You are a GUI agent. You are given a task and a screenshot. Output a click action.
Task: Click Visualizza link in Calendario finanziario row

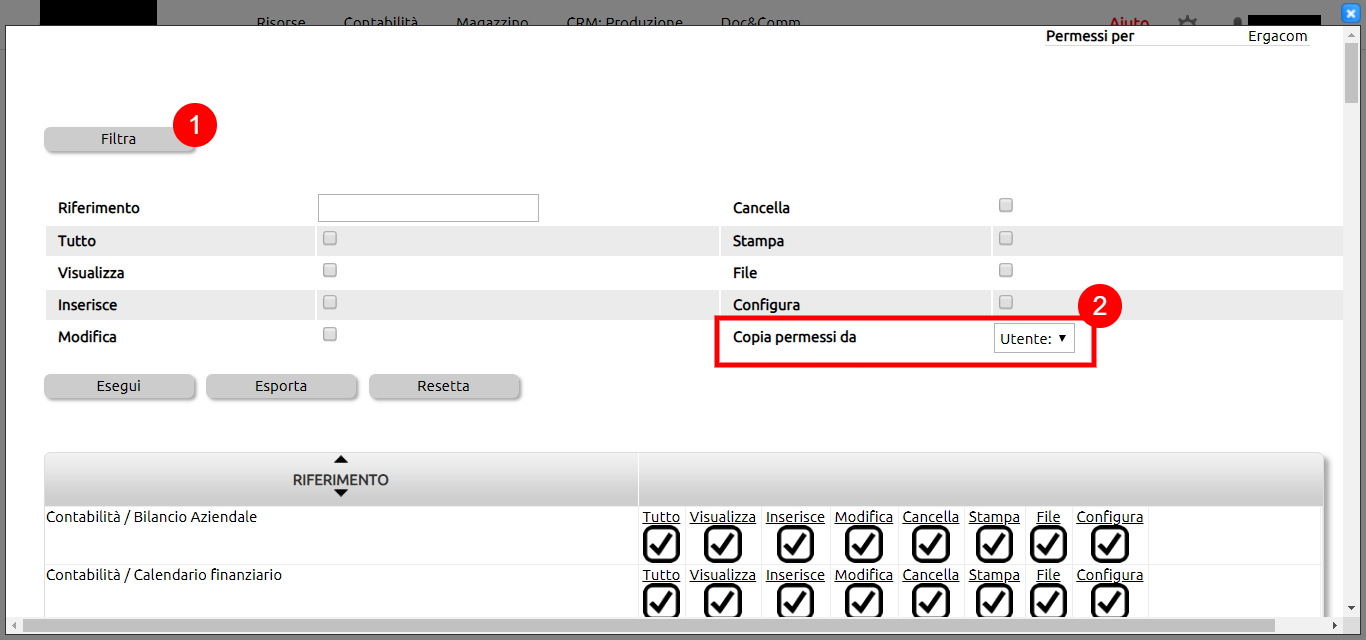coord(723,575)
